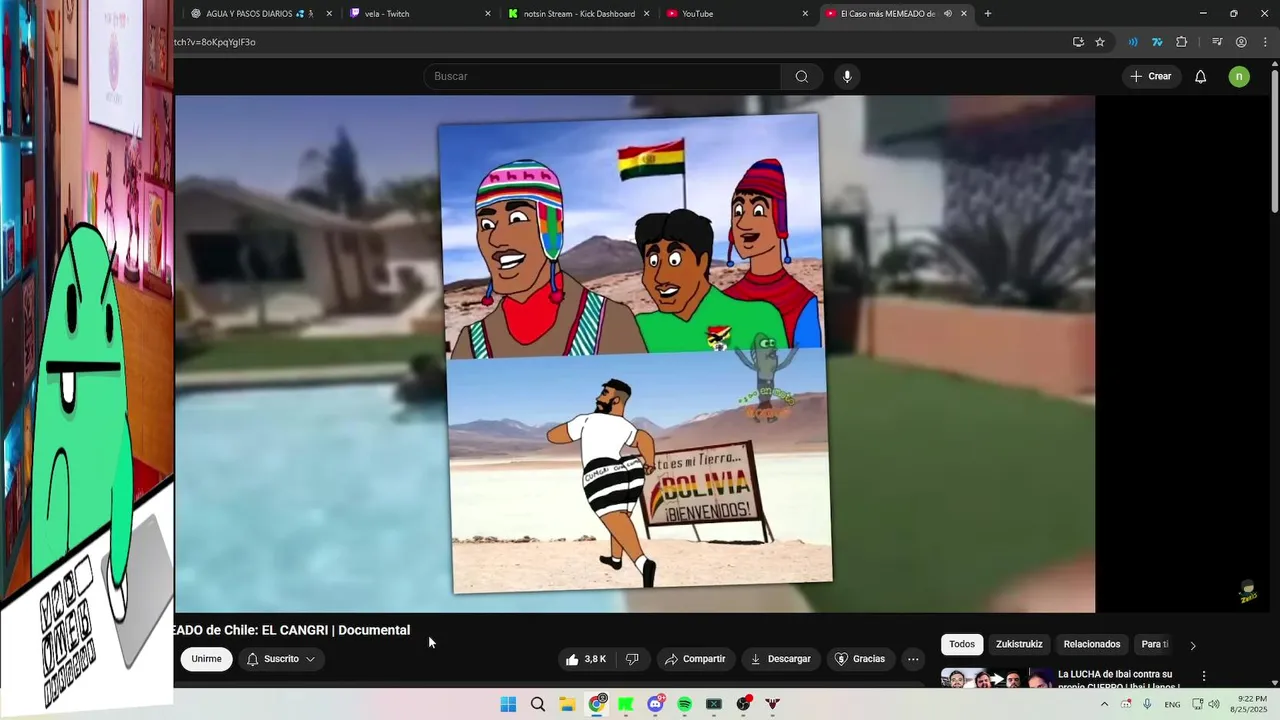The width and height of the screenshot is (1280, 720).
Task: Click the video player area
Action: click(x=635, y=354)
